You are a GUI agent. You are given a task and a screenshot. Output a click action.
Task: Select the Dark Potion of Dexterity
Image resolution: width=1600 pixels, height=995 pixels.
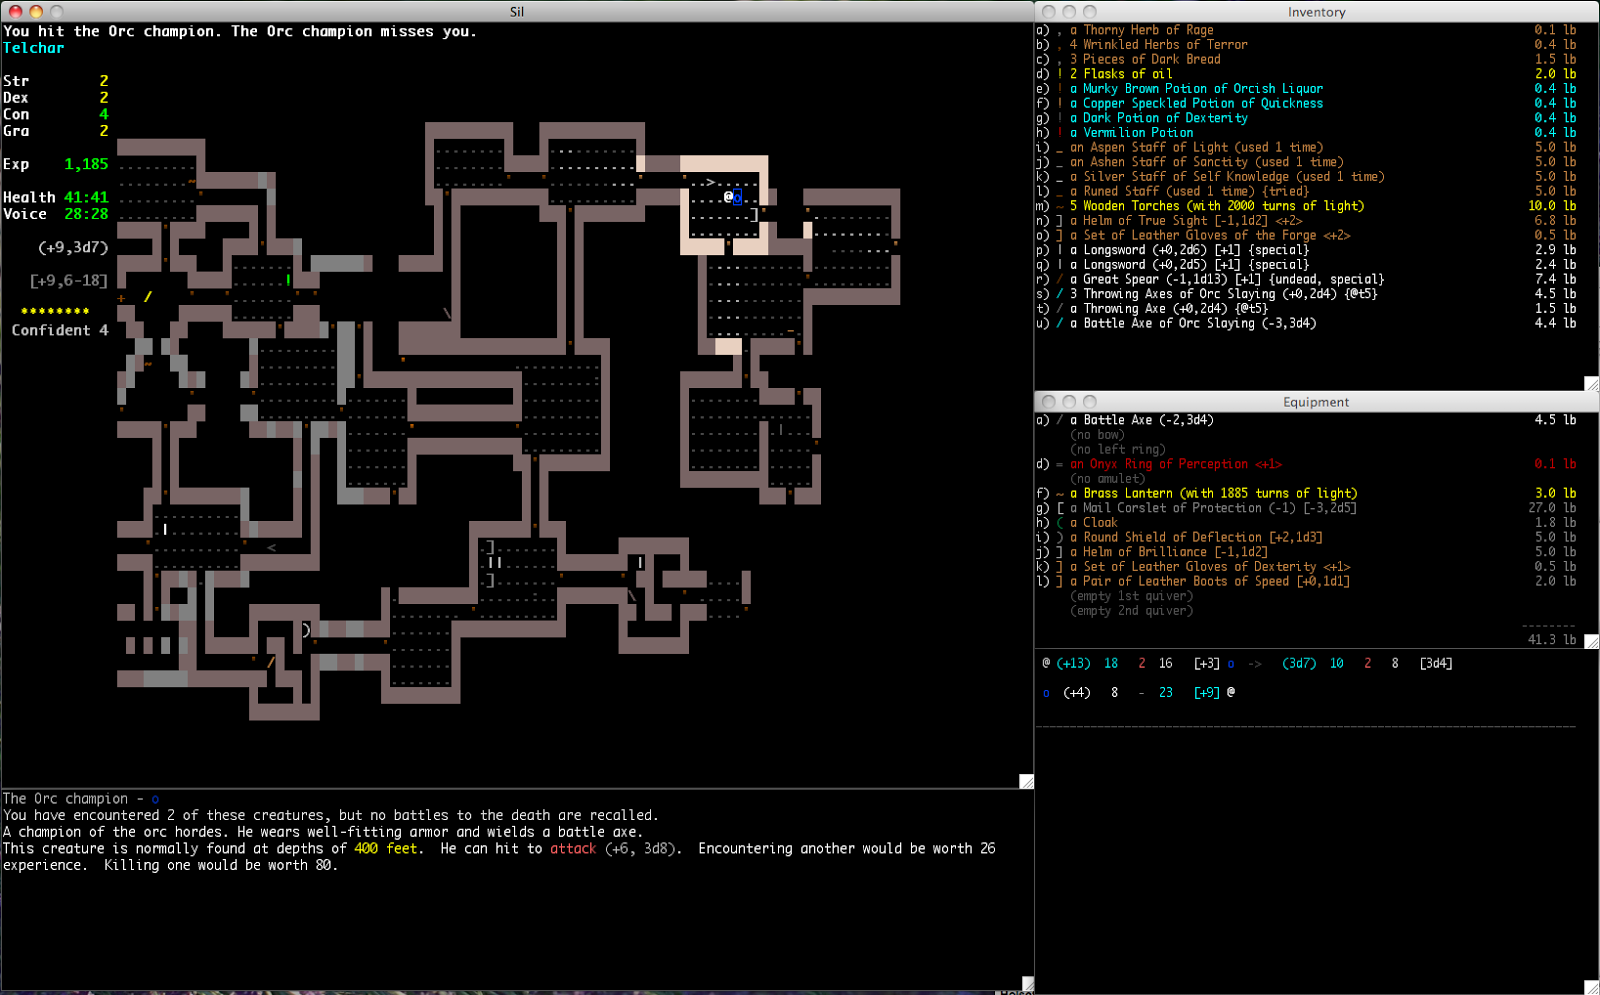[x=1306, y=118]
